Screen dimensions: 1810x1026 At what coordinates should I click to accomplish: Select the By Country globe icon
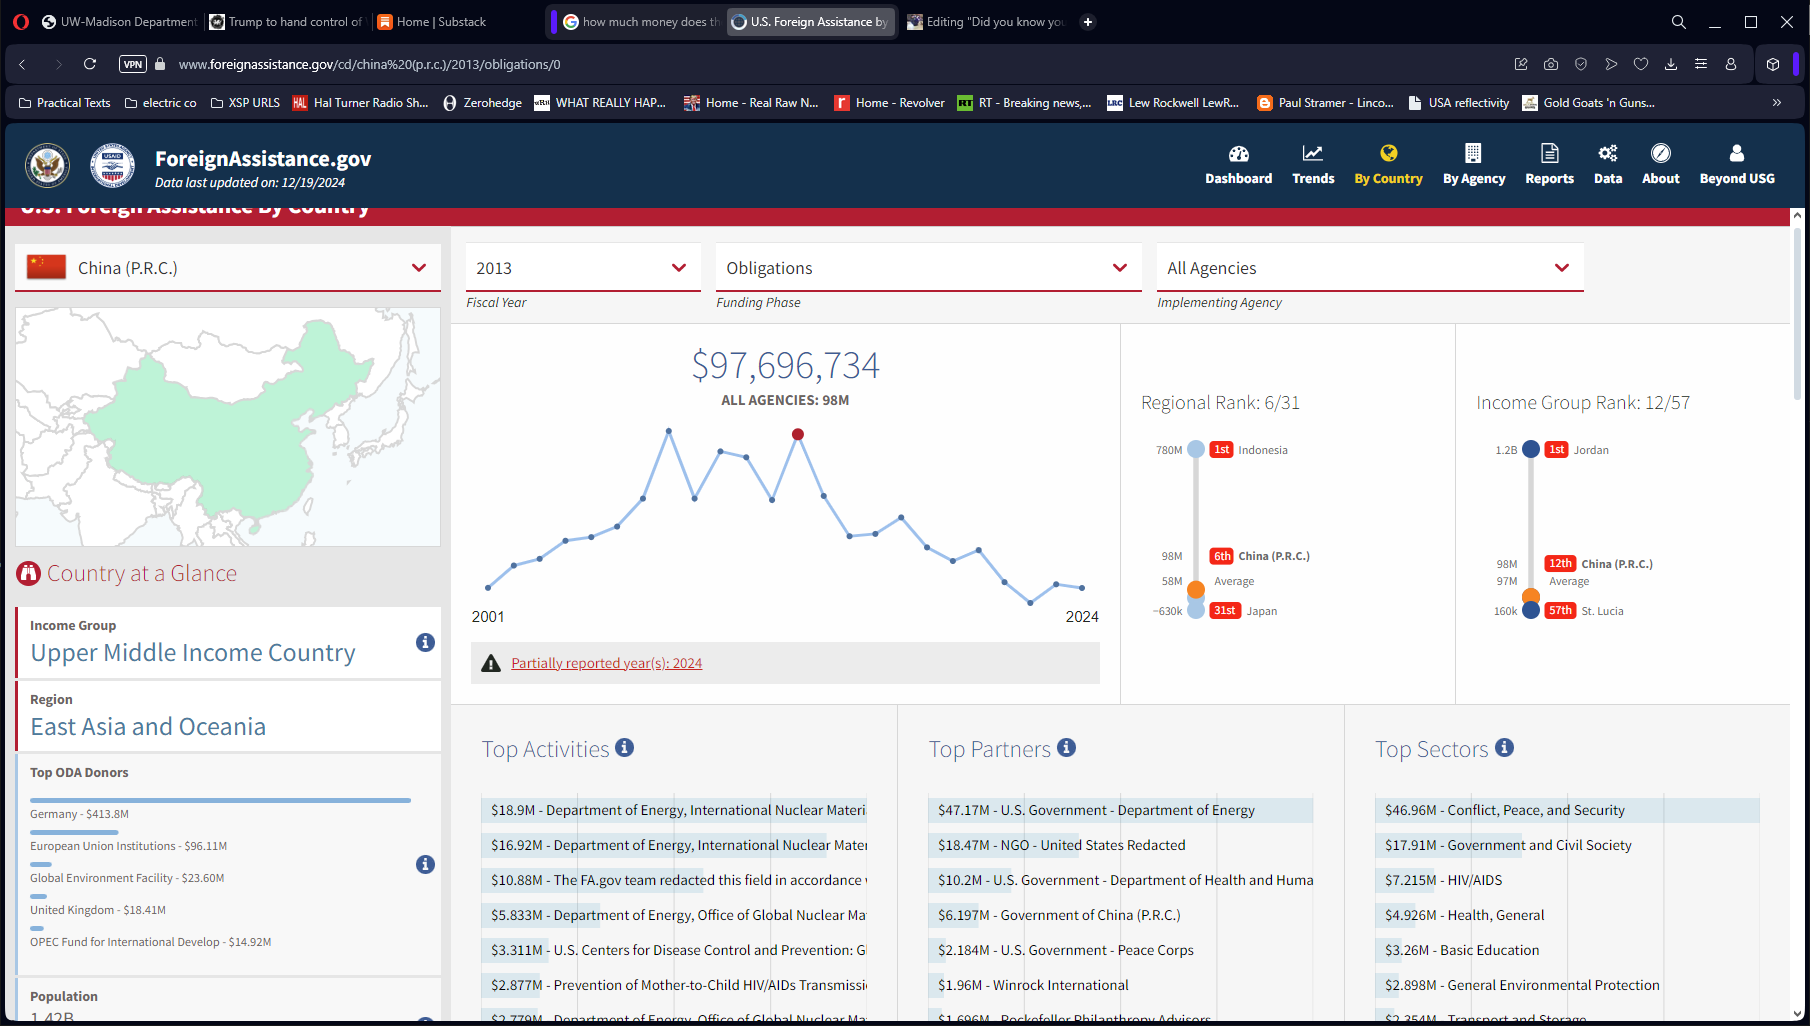tap(1388, 154)
